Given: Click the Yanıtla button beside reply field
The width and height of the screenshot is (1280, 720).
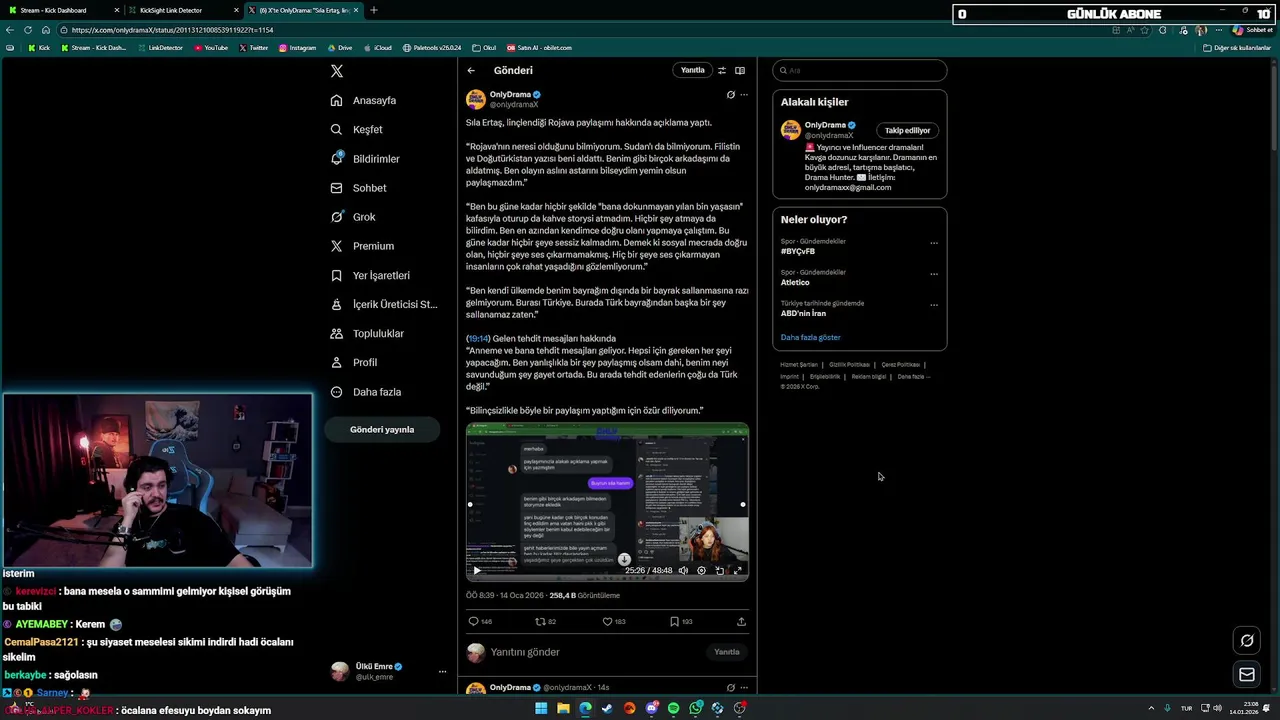Looking at the screenshot, I should point(727,652).
